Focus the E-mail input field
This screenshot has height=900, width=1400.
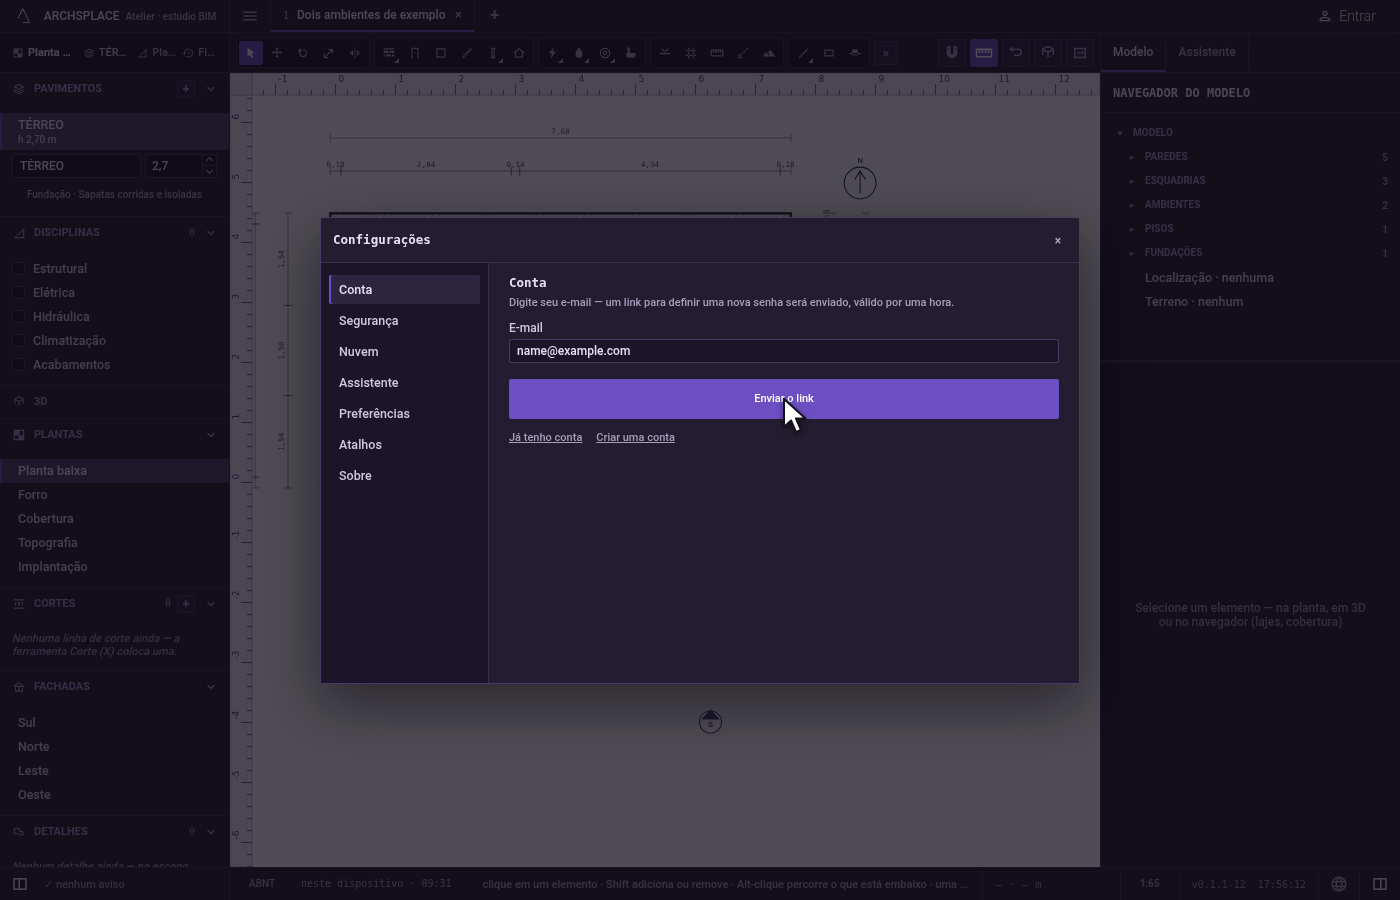click(784, 351)
